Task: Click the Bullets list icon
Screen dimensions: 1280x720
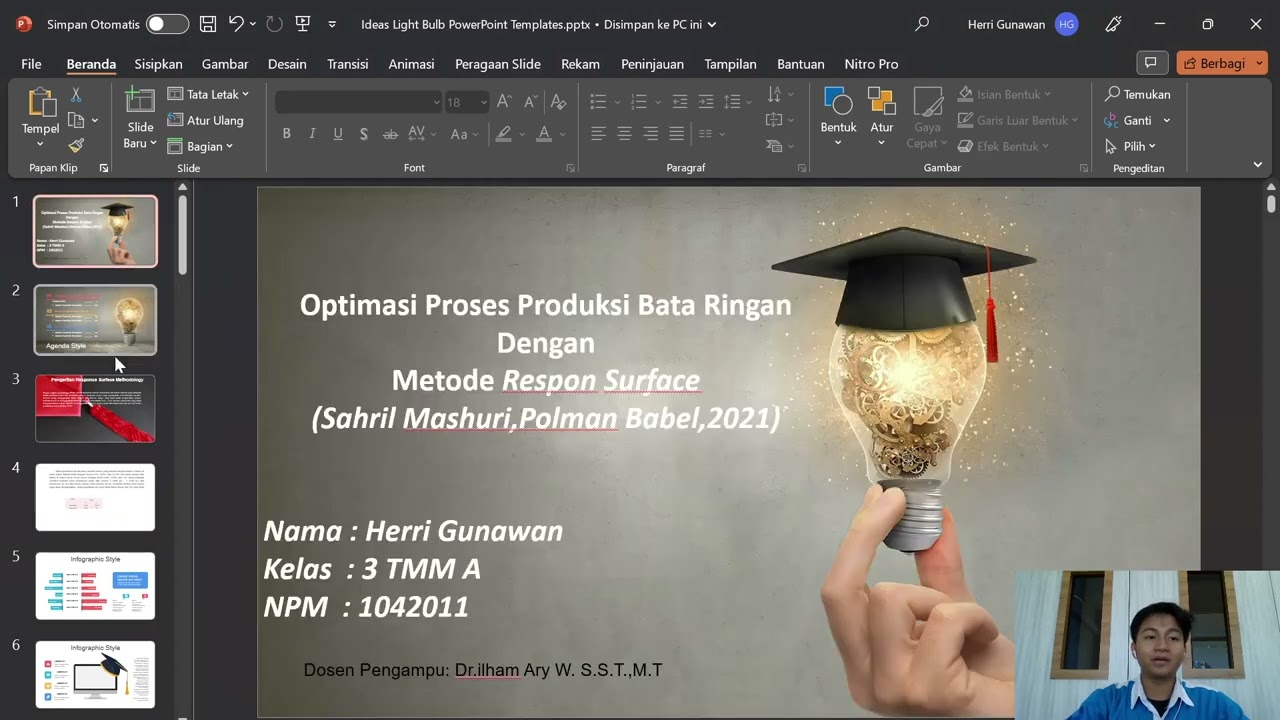Action: 598,102
